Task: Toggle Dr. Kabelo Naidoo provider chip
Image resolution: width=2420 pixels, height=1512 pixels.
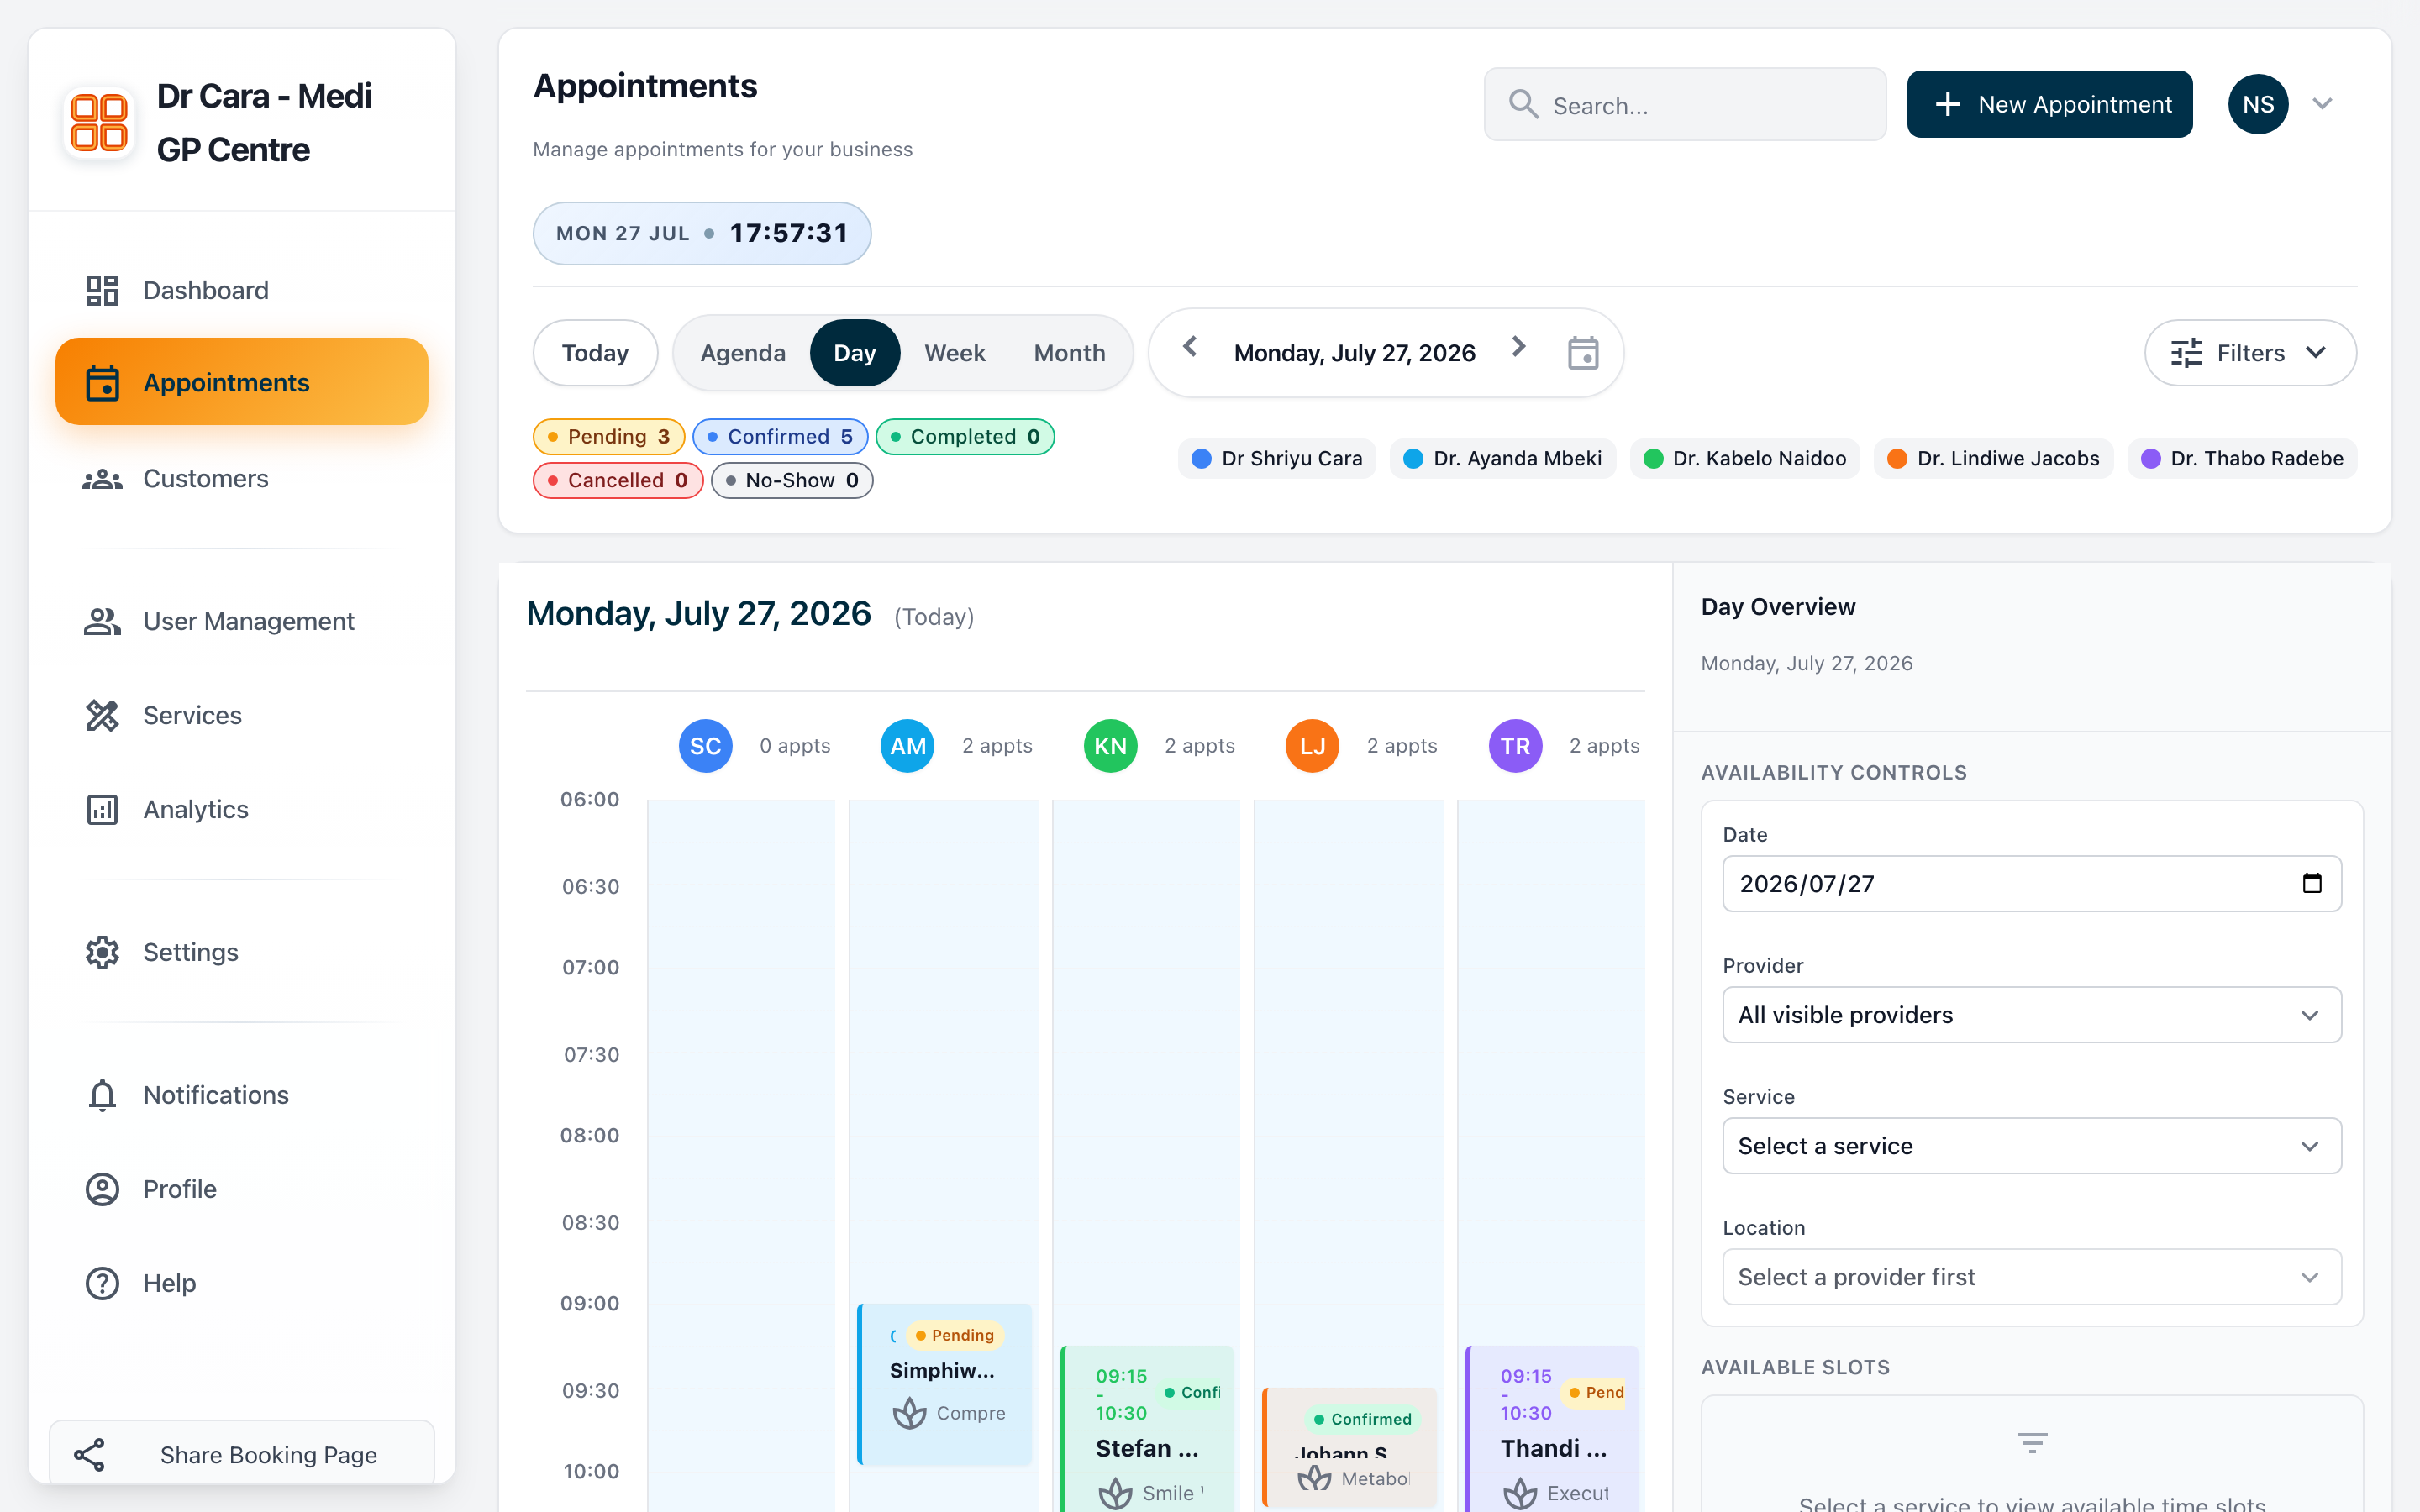Action: tap(1745, 459)
